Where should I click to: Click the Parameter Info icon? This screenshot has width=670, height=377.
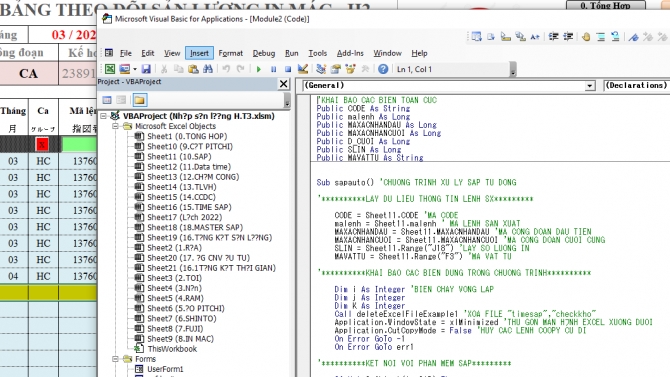point(520,37)
